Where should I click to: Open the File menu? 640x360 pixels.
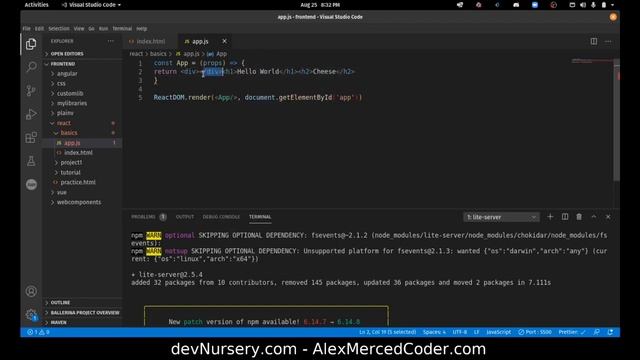(27, 29)
